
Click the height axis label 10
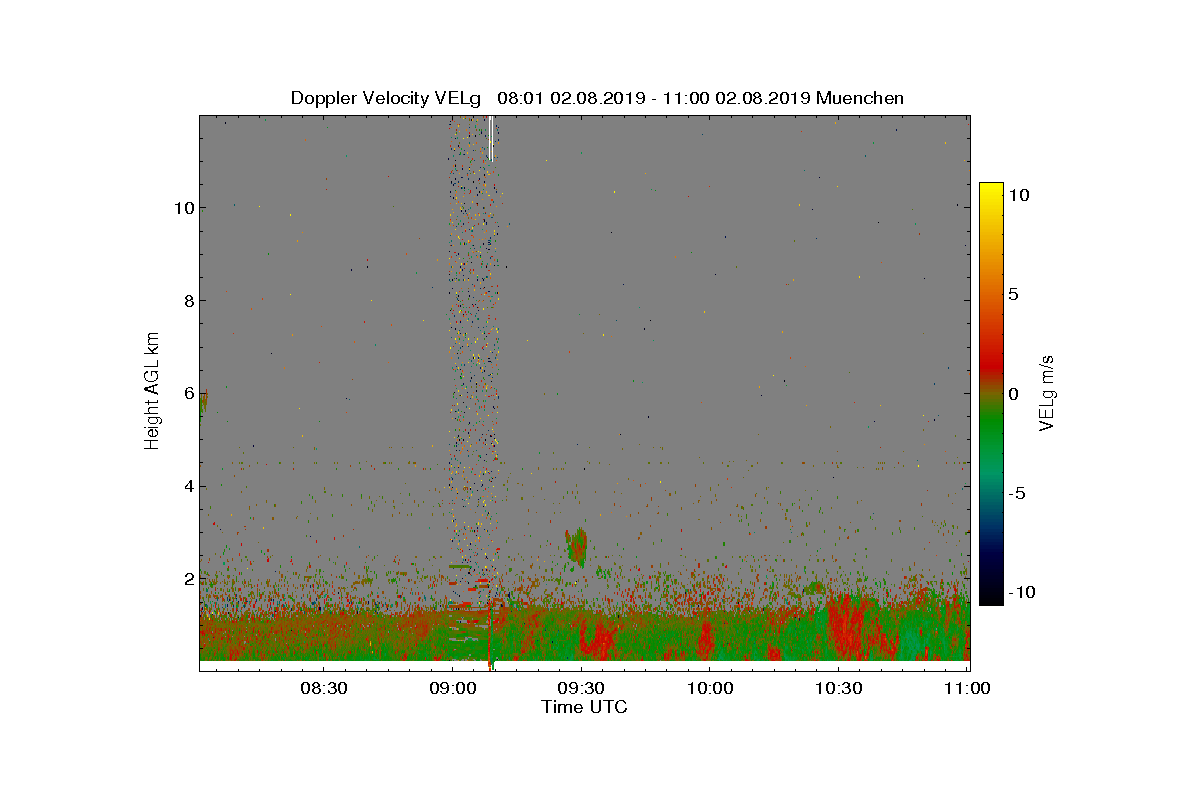coord(182,208)
